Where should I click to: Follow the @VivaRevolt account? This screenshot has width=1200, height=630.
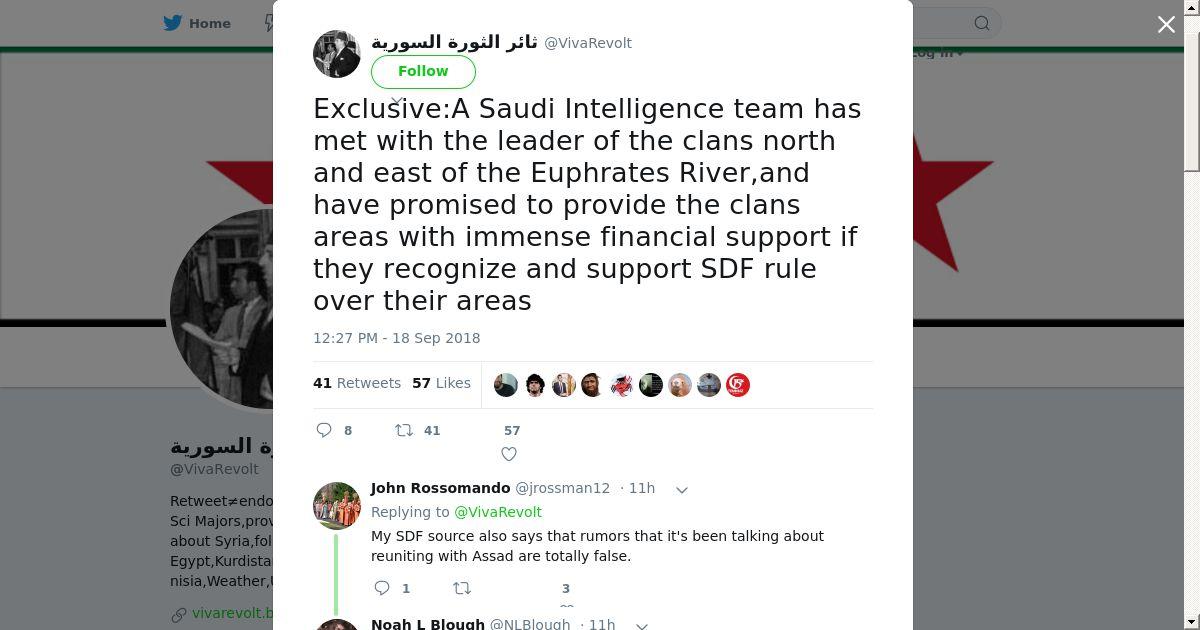pos(423,71)
